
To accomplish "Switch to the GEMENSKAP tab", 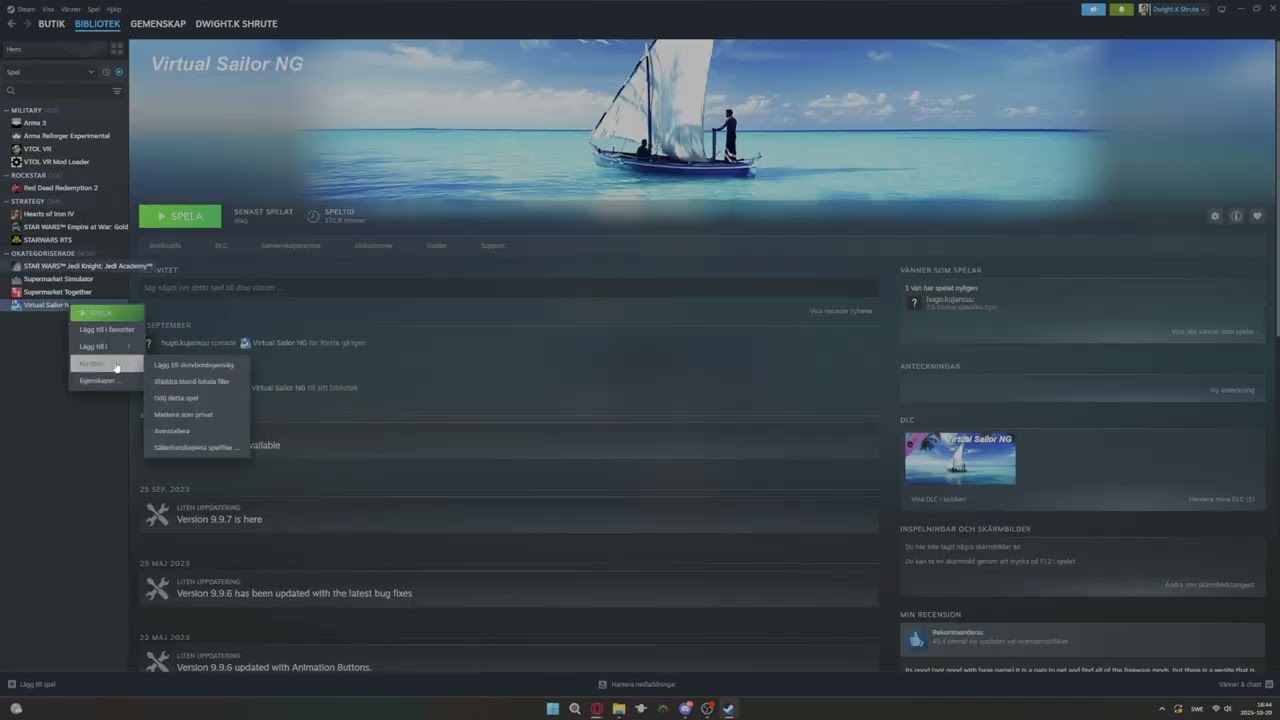I will tap(158, 24).
